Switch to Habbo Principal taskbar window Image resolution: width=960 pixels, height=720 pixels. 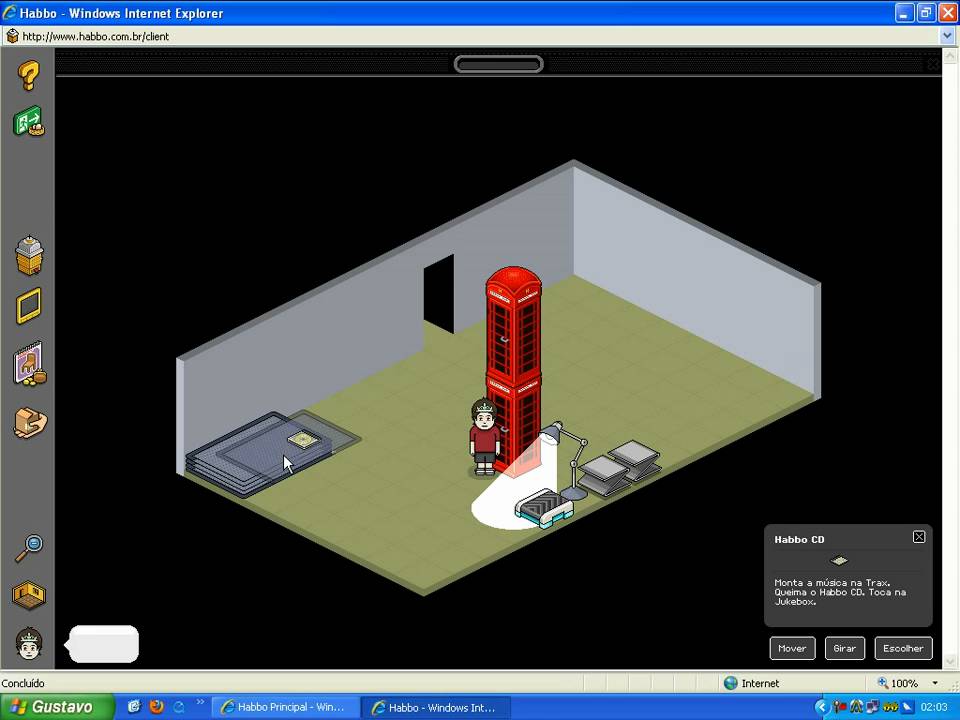283,707
